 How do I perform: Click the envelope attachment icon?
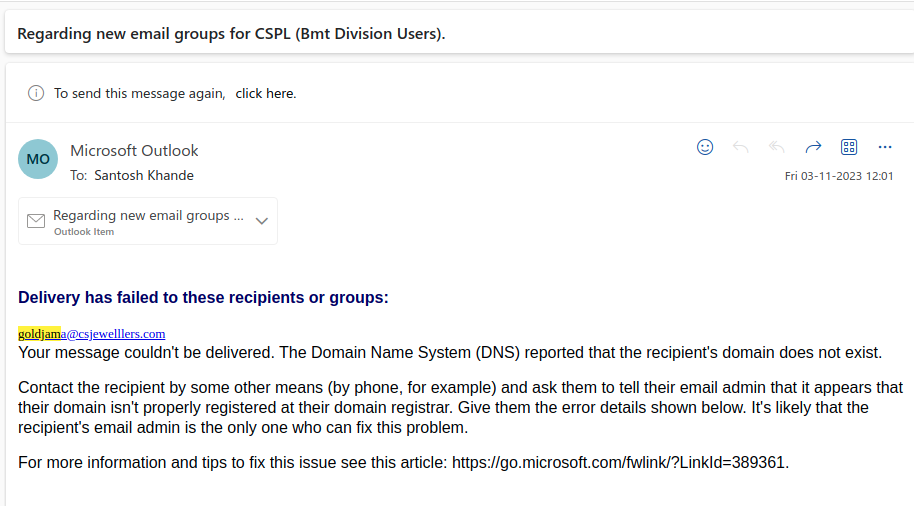(x=36, y=221)
